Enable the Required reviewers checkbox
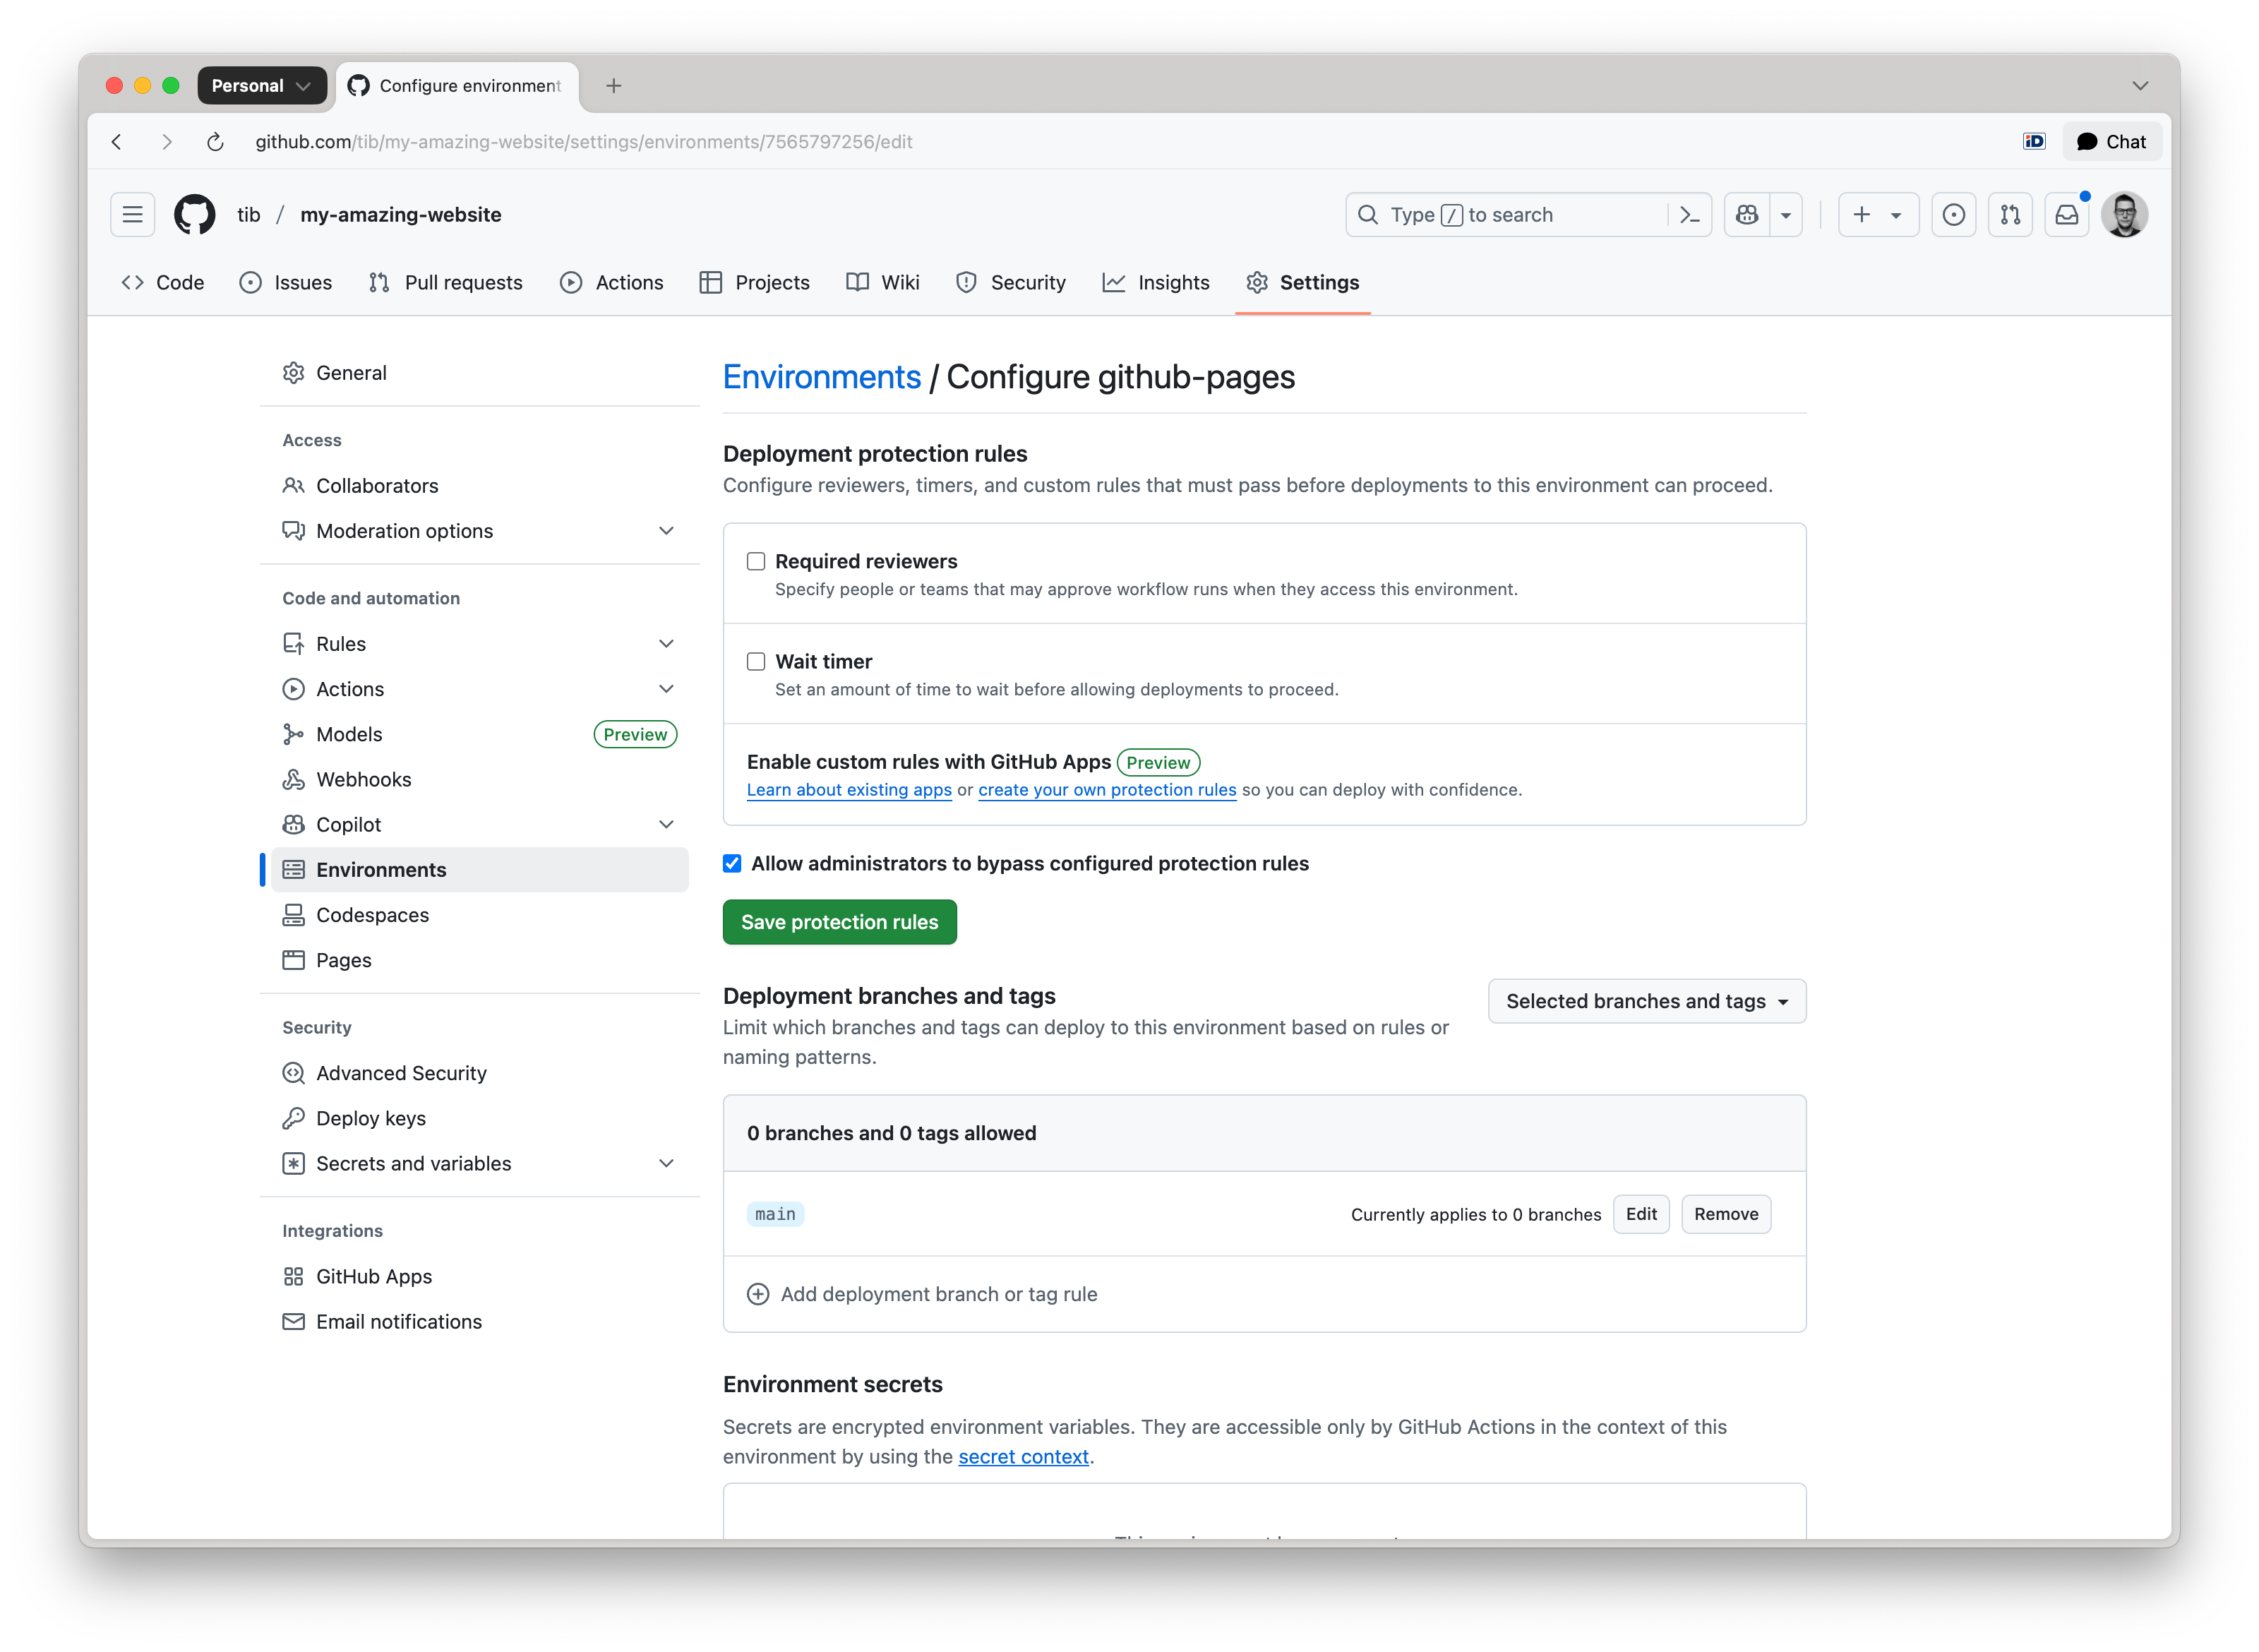The height and width of the screenshot is (1652, 2259). tap(756, 562)
